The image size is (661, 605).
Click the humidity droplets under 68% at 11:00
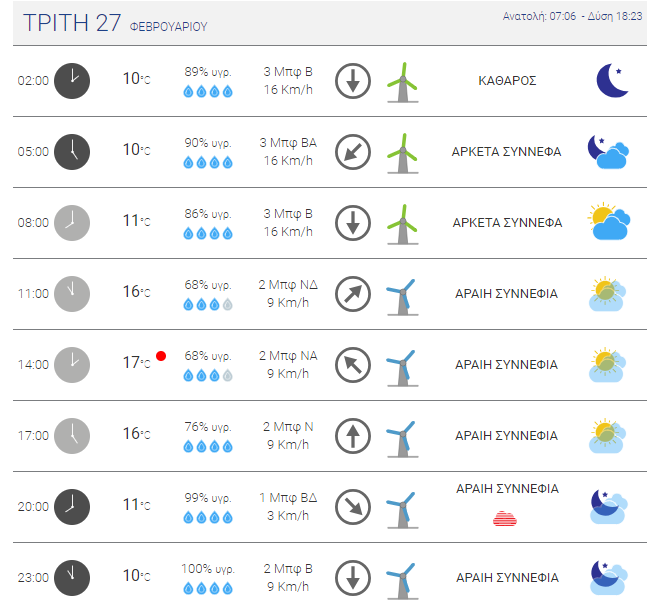(x=208, y=304)
